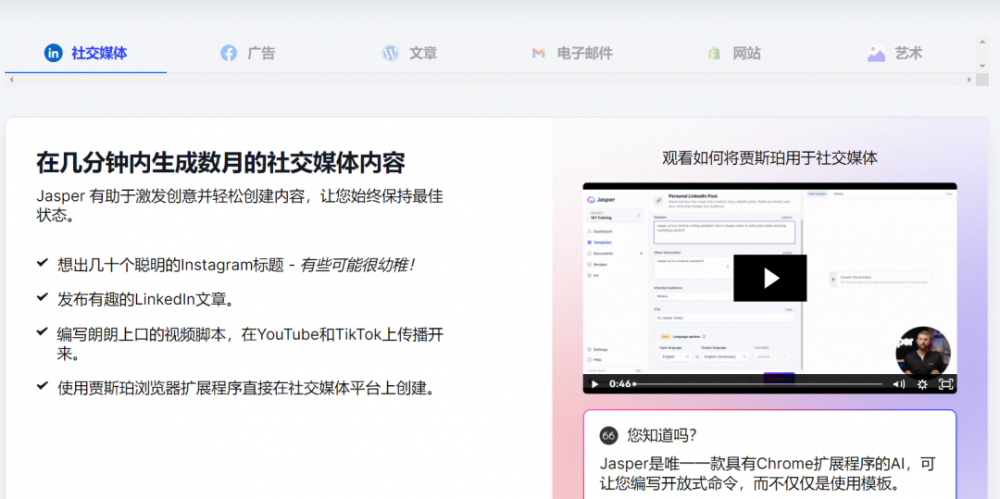Click the video progress bar
This screenshot has width=1000, height=499.
click(x=760, y=384)
